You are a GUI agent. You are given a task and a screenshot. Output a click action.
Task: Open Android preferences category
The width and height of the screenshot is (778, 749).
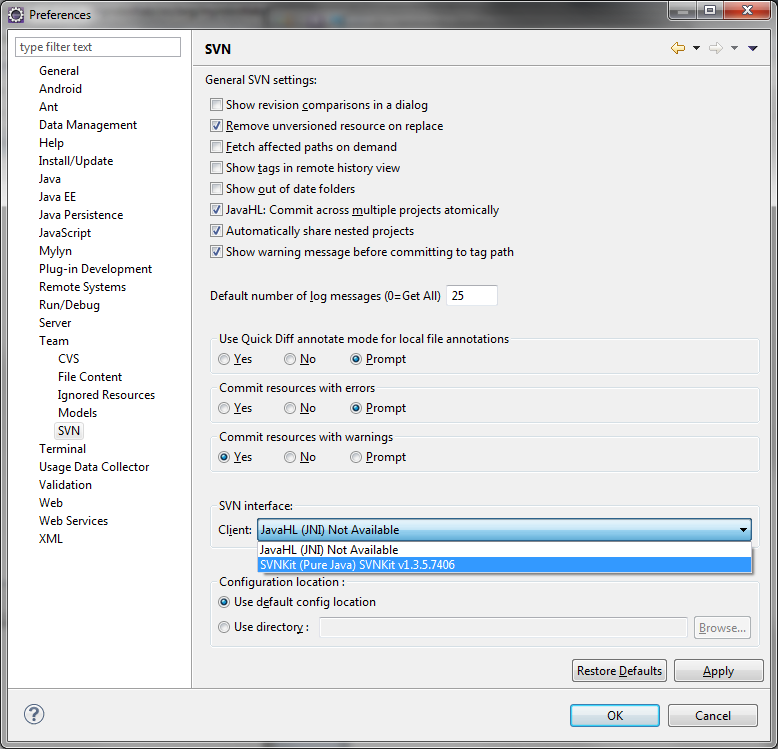click(x=60, y=89)
